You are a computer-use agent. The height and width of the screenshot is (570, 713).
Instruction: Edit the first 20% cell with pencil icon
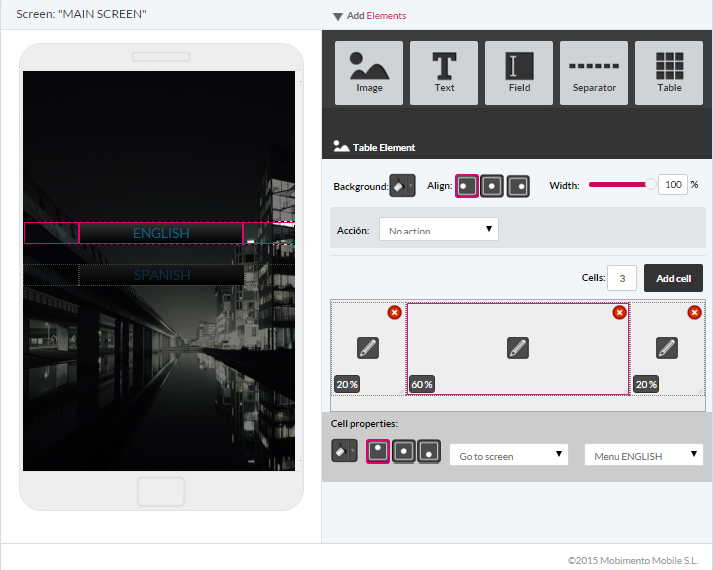(368, 348)
